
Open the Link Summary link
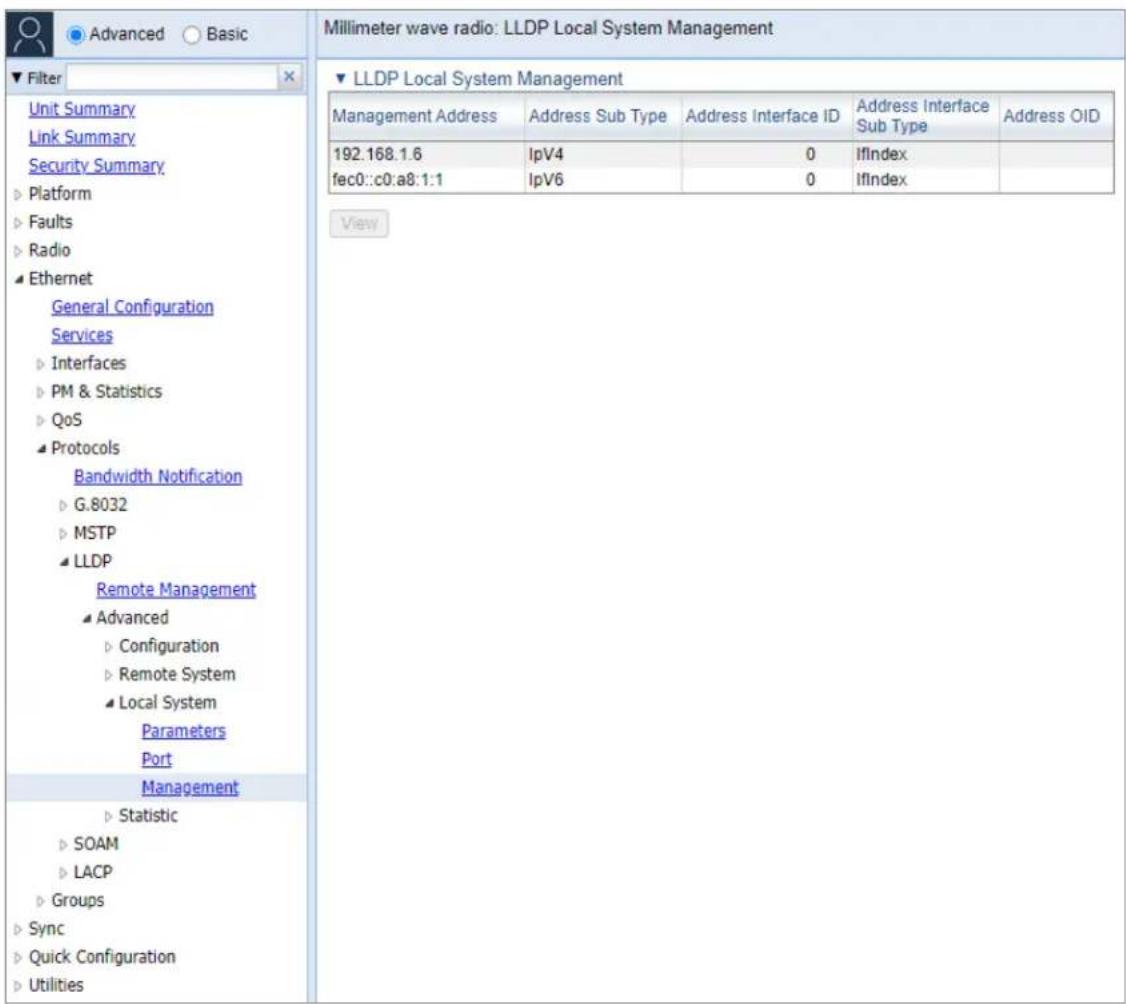pyautogui.click(x=82, y=137)
